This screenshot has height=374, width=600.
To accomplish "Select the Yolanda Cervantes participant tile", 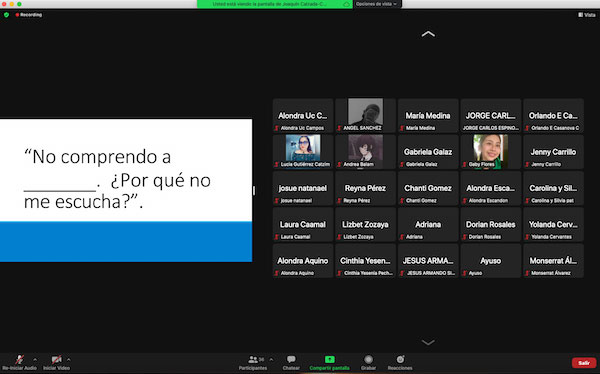I will (553, 224).
